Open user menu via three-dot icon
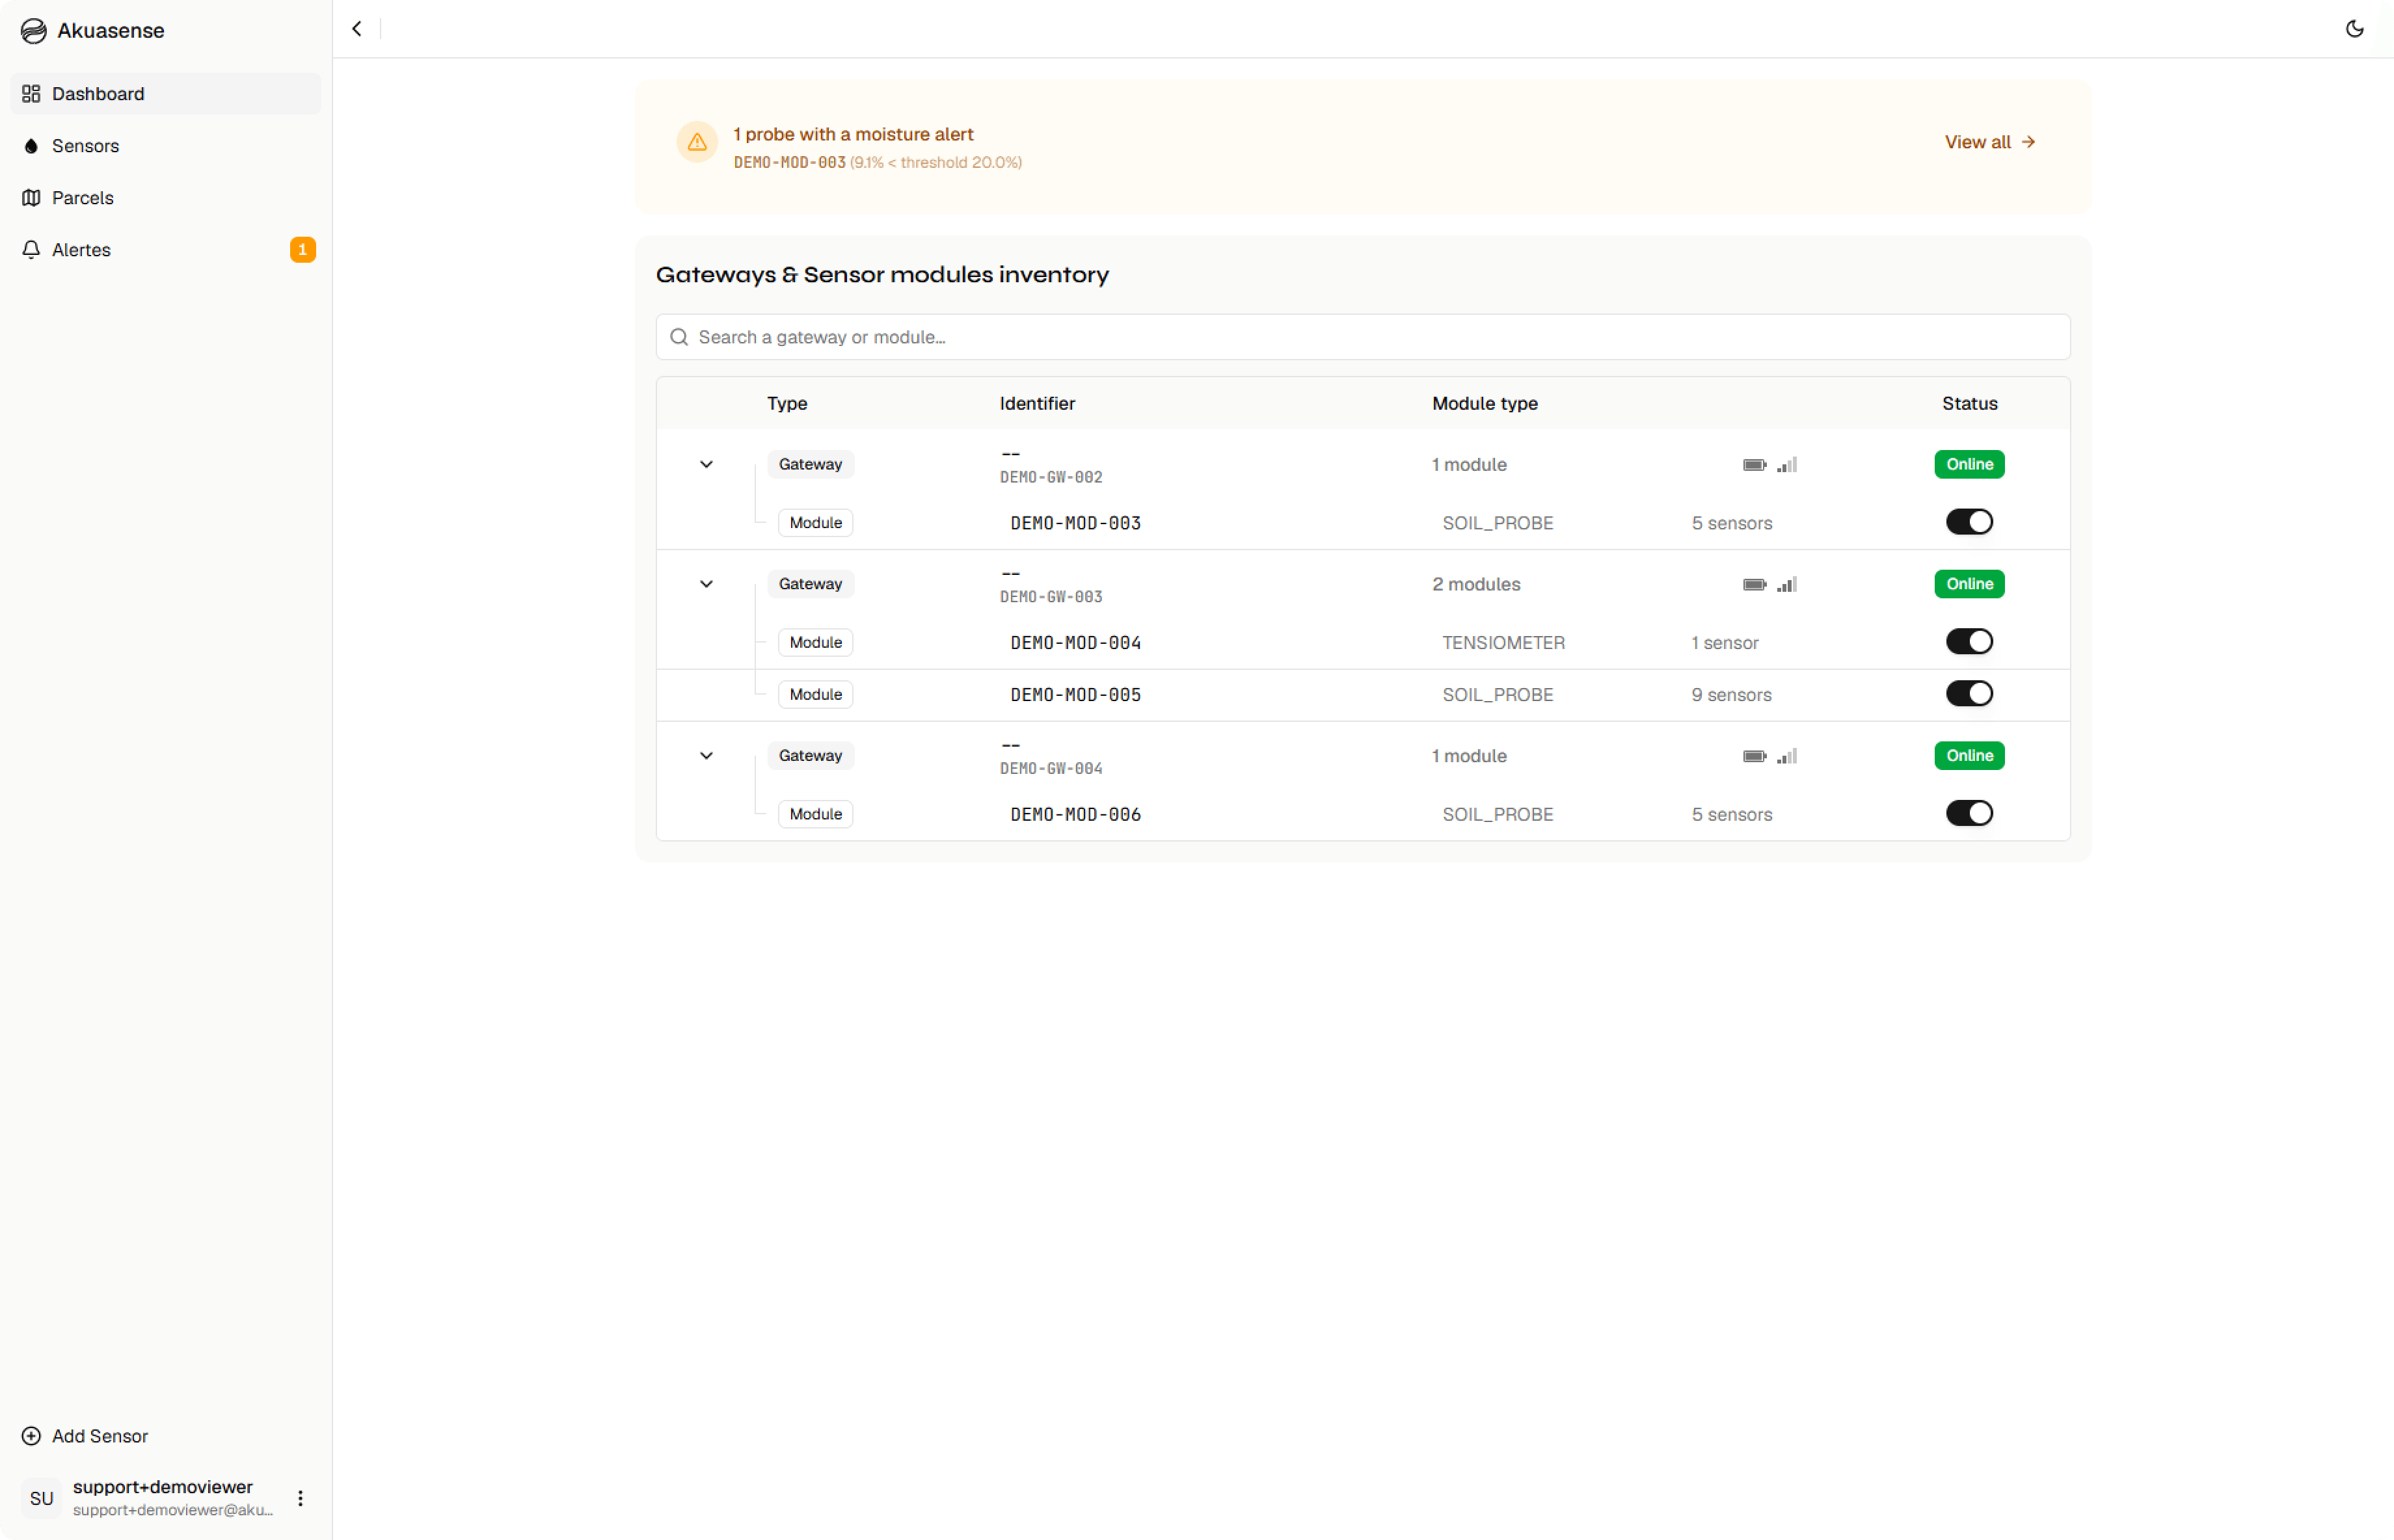 tap(300, 1498)
